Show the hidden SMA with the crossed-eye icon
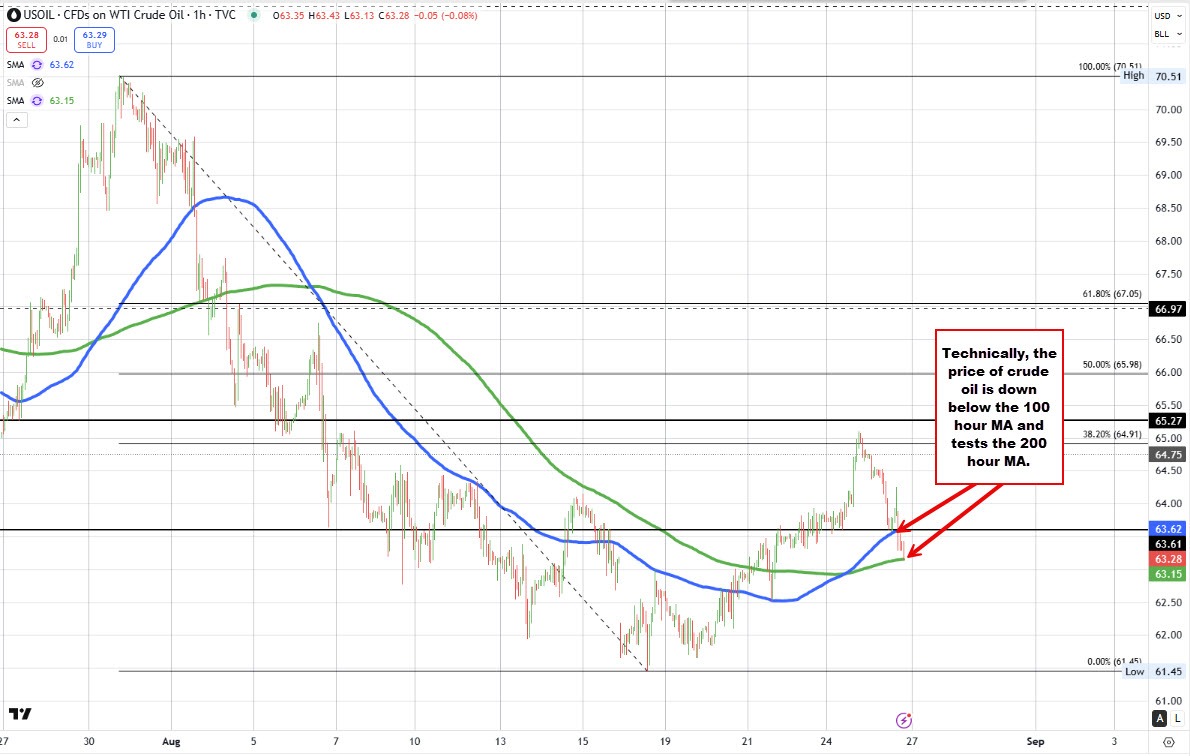1190x756 pixels. pyautogui.click(x=37, y=82)
